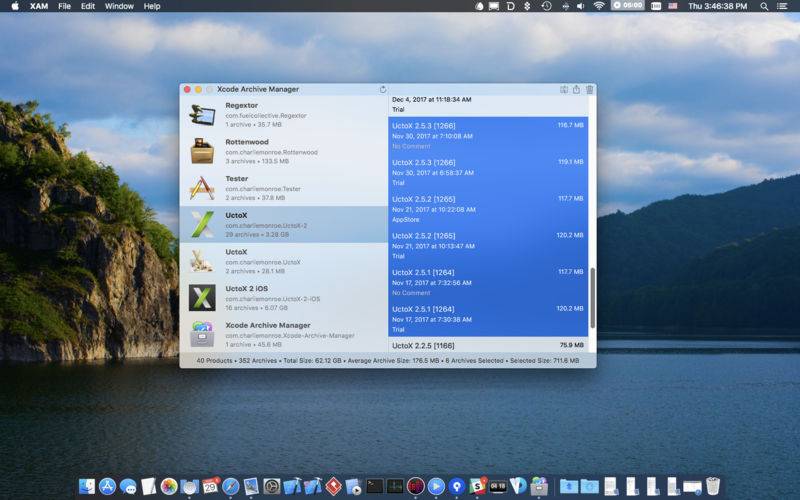Launch Safari from the Dock
Screen dimensions: 800x500
pyautogui.click(x=231, y=486)
